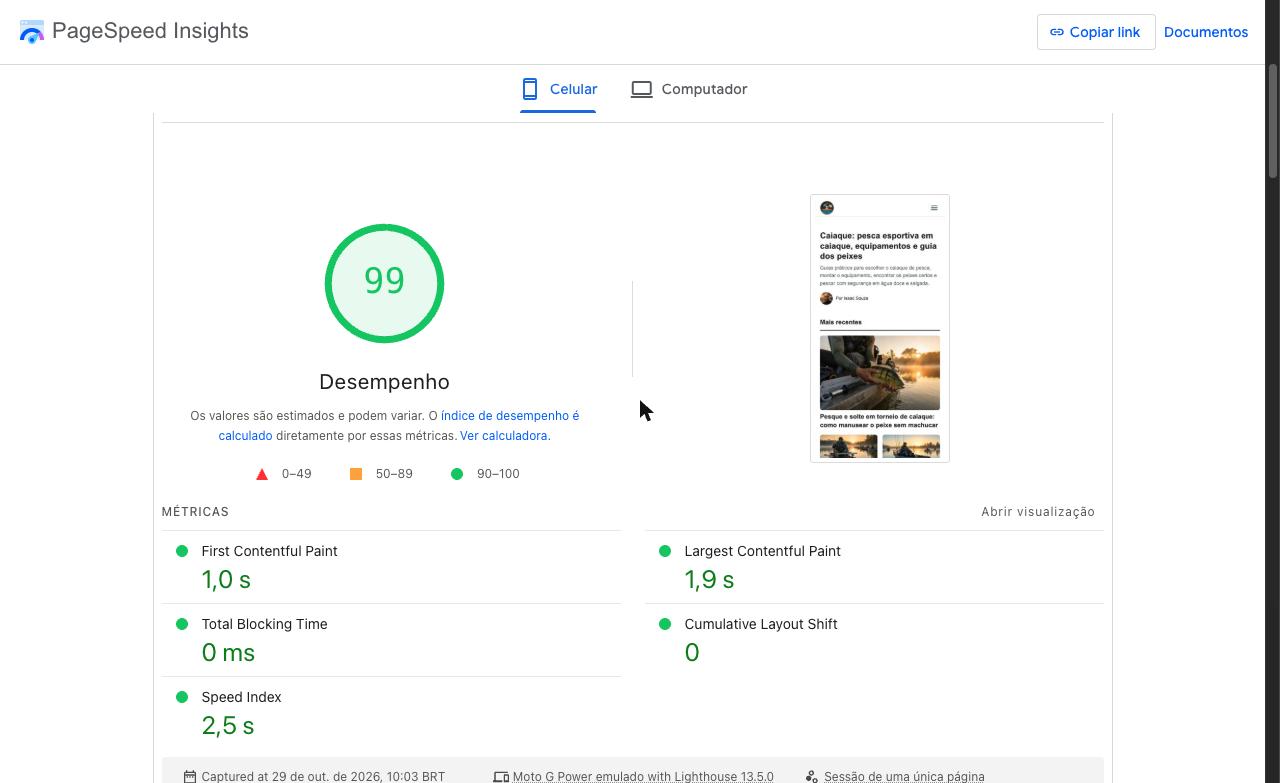This screenshot has width=1280, height=783.
Task: Expand metrics with Abrir visualização
Action: 1038,512
